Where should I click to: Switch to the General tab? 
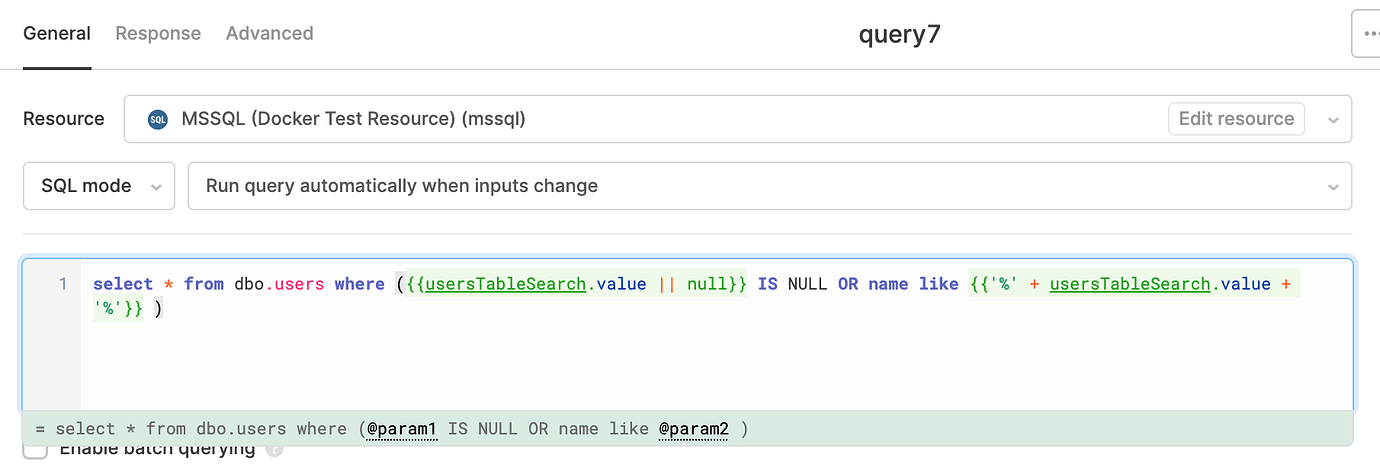point(57,33)
